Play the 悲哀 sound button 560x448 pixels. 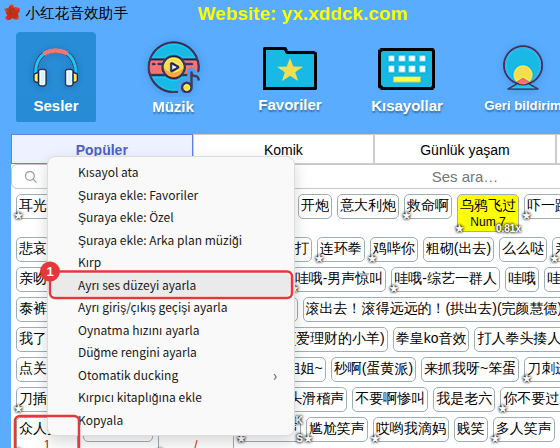point(32,249)
